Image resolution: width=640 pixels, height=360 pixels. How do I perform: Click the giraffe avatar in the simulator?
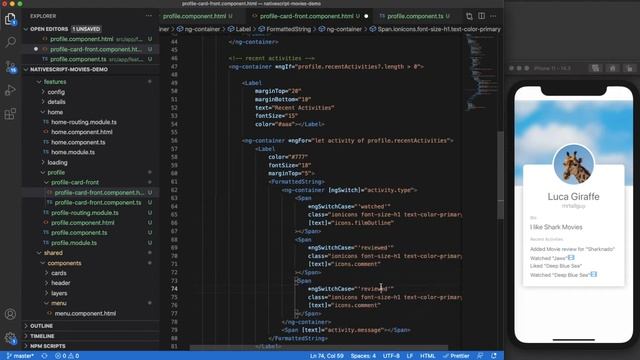point(573,164)
